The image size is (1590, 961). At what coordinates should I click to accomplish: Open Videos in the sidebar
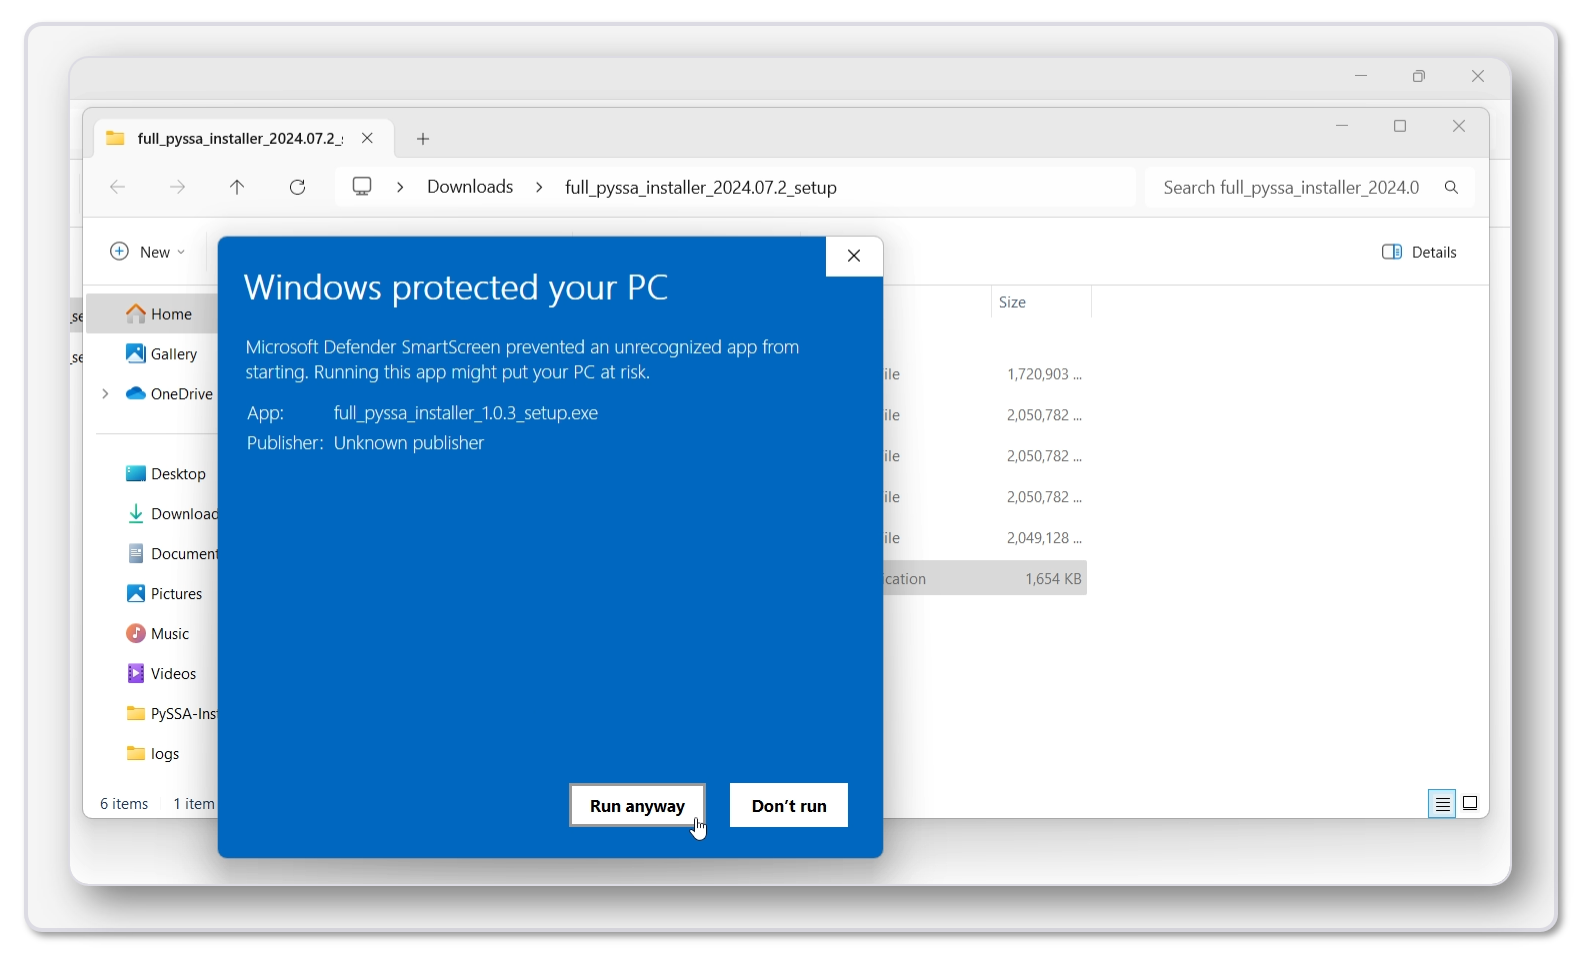tap(161, 674)
